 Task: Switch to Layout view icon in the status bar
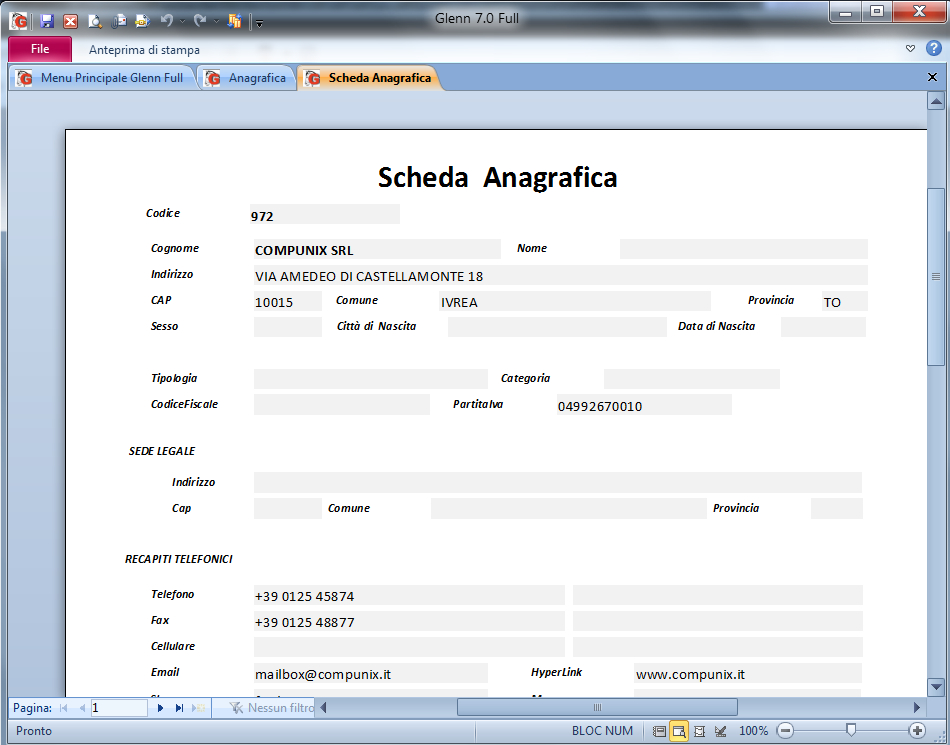point(699,731)
